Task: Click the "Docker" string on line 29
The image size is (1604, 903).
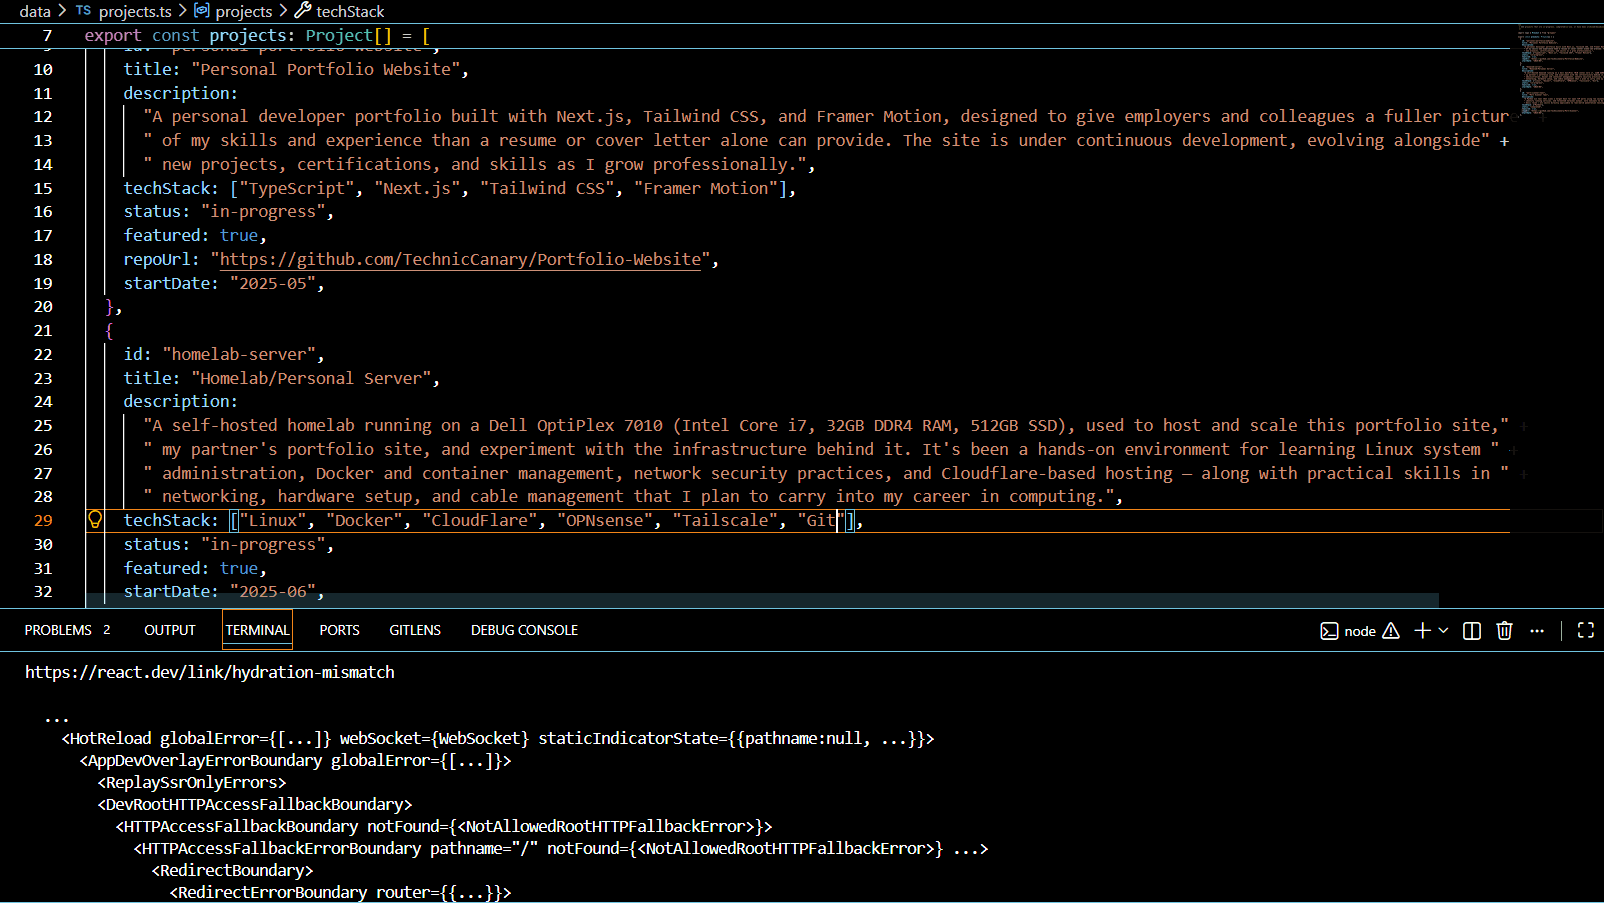Action: (x=364, y=520)
